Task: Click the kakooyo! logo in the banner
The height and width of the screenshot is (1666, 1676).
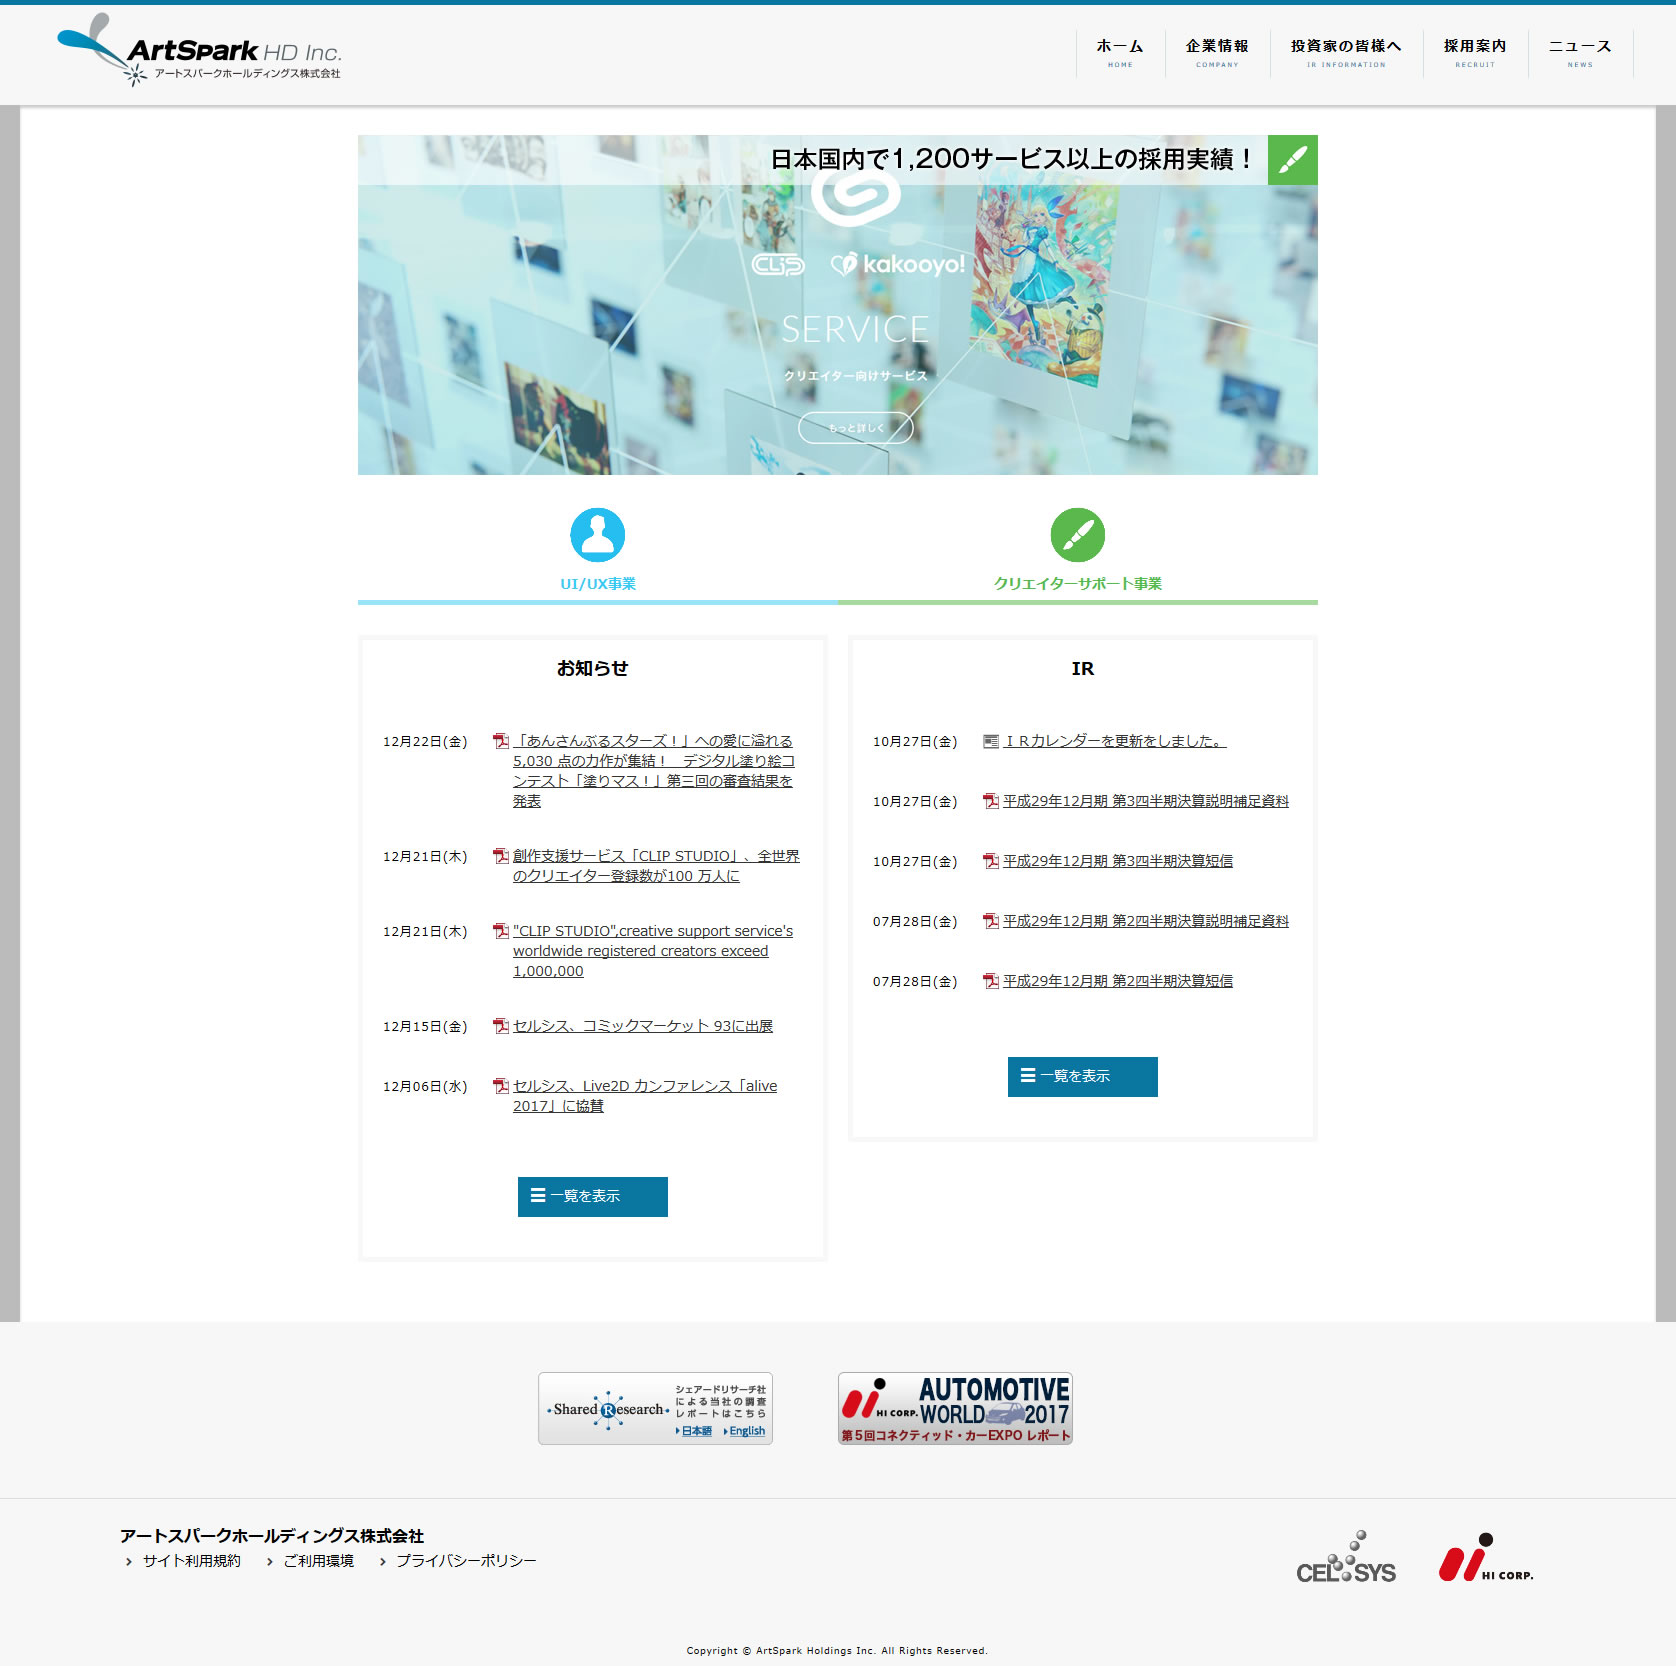Action: pyautogui.click(x=898, y=264)
